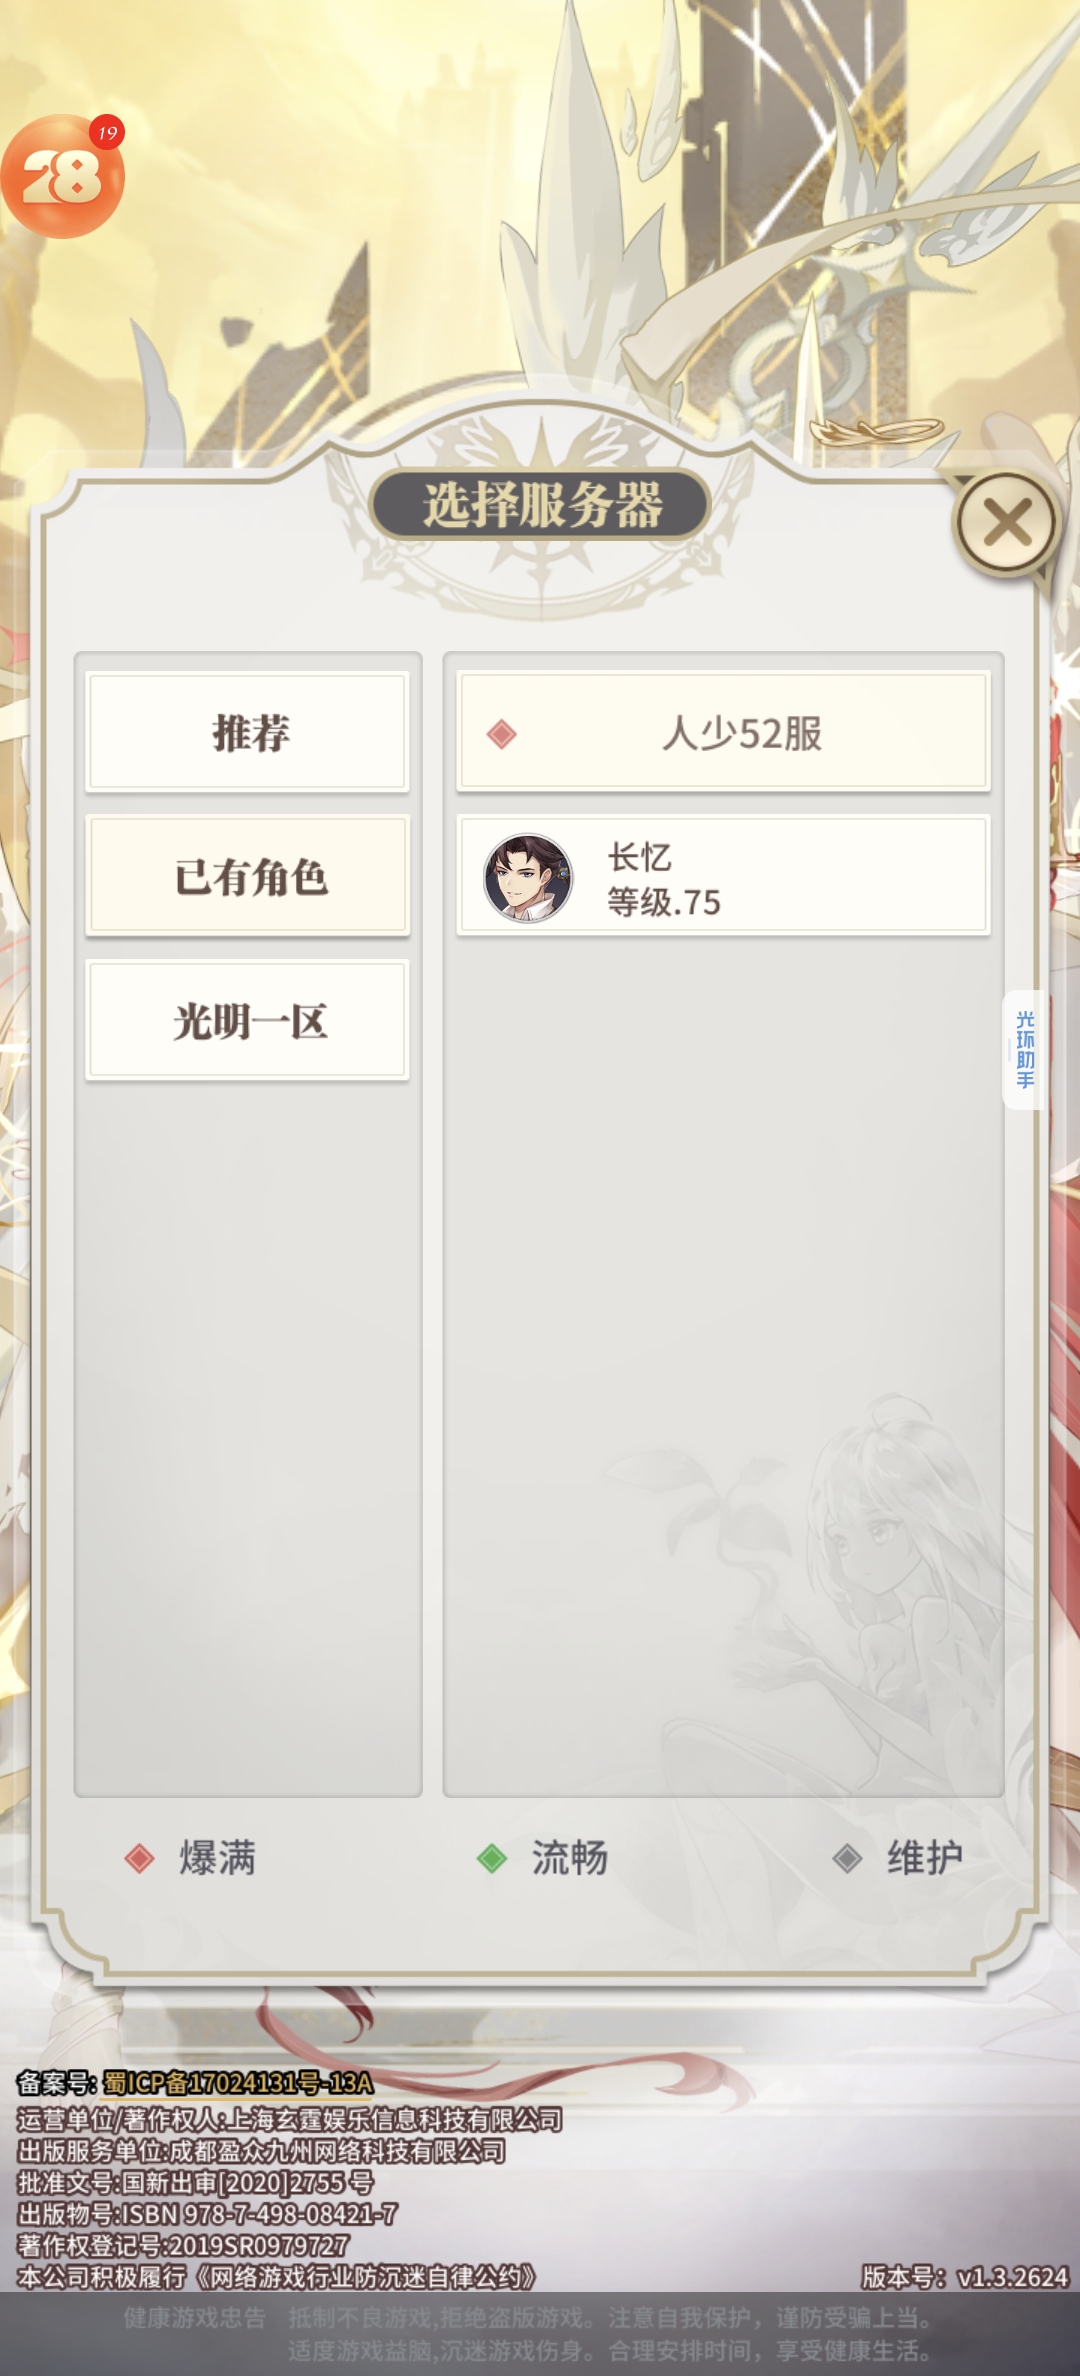1080x2376 pixels.
Task: Open the red 19 notification badge
Action: [x=107, y=132]
